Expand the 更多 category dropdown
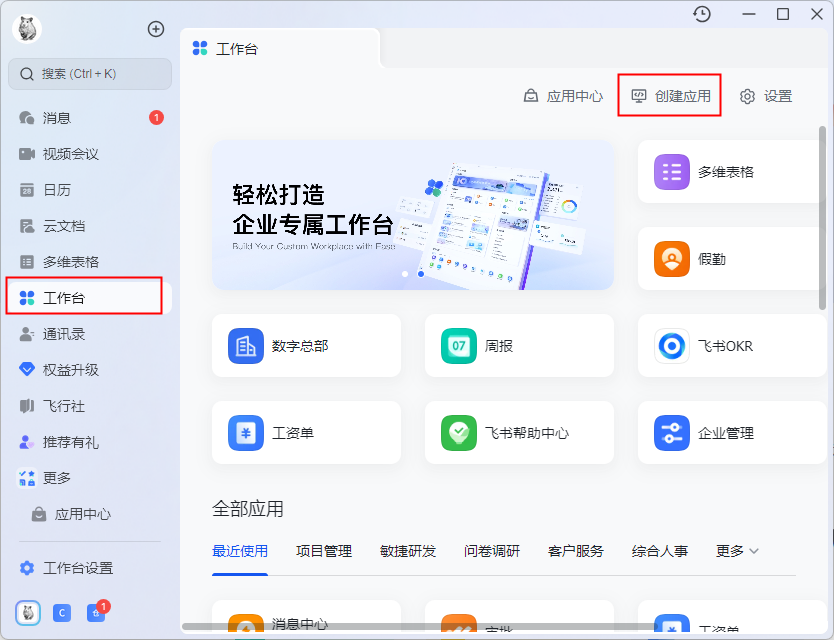The height and width of the screenshot is (640, 834). point(737,551)
